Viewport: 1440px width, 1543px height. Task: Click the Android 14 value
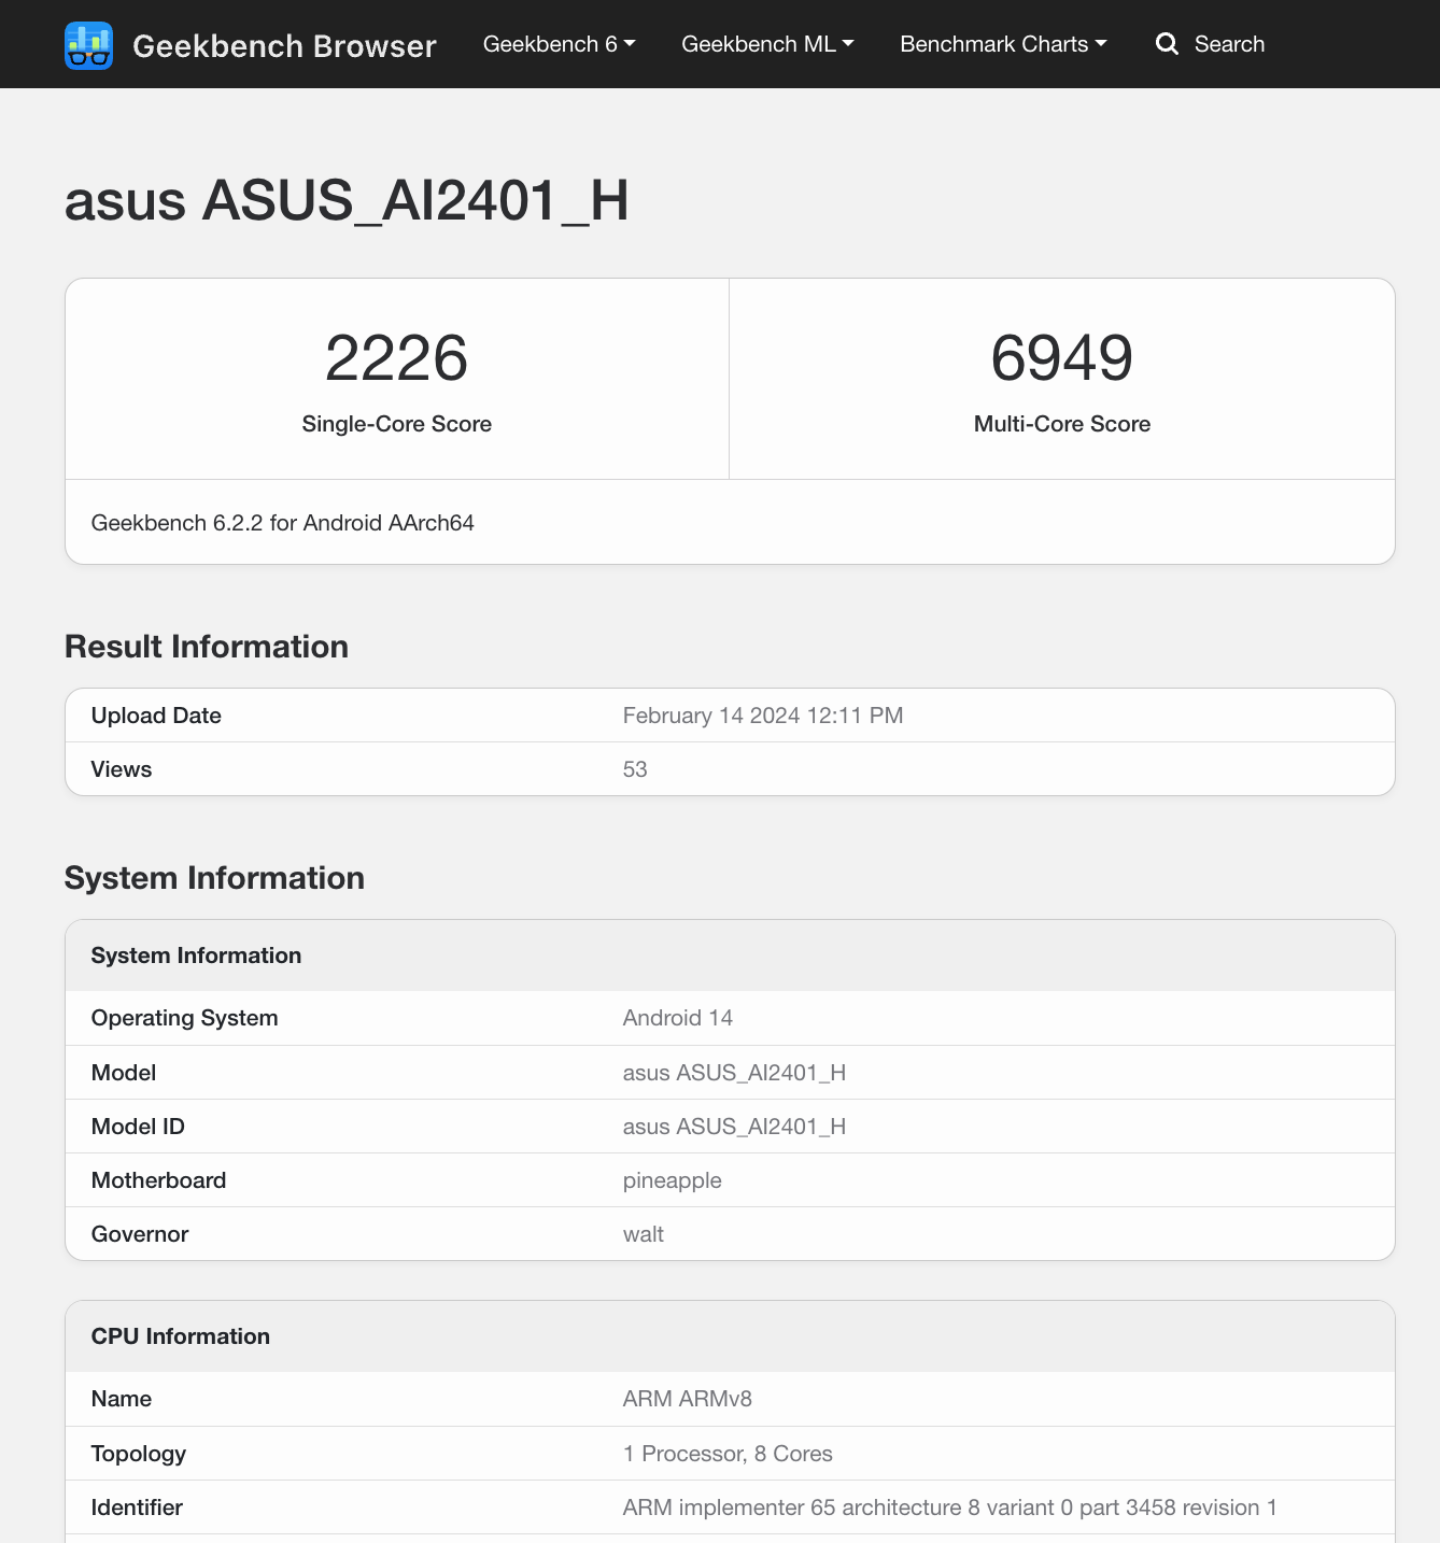[678, 1018]
